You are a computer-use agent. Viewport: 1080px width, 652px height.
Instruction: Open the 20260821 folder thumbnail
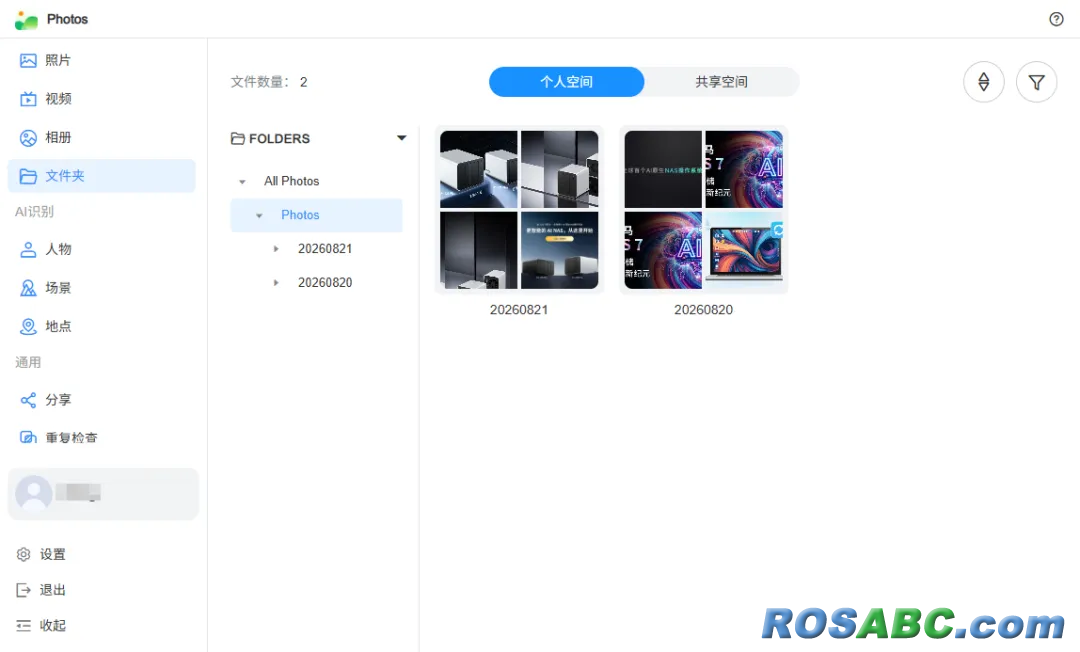point(519,210)
